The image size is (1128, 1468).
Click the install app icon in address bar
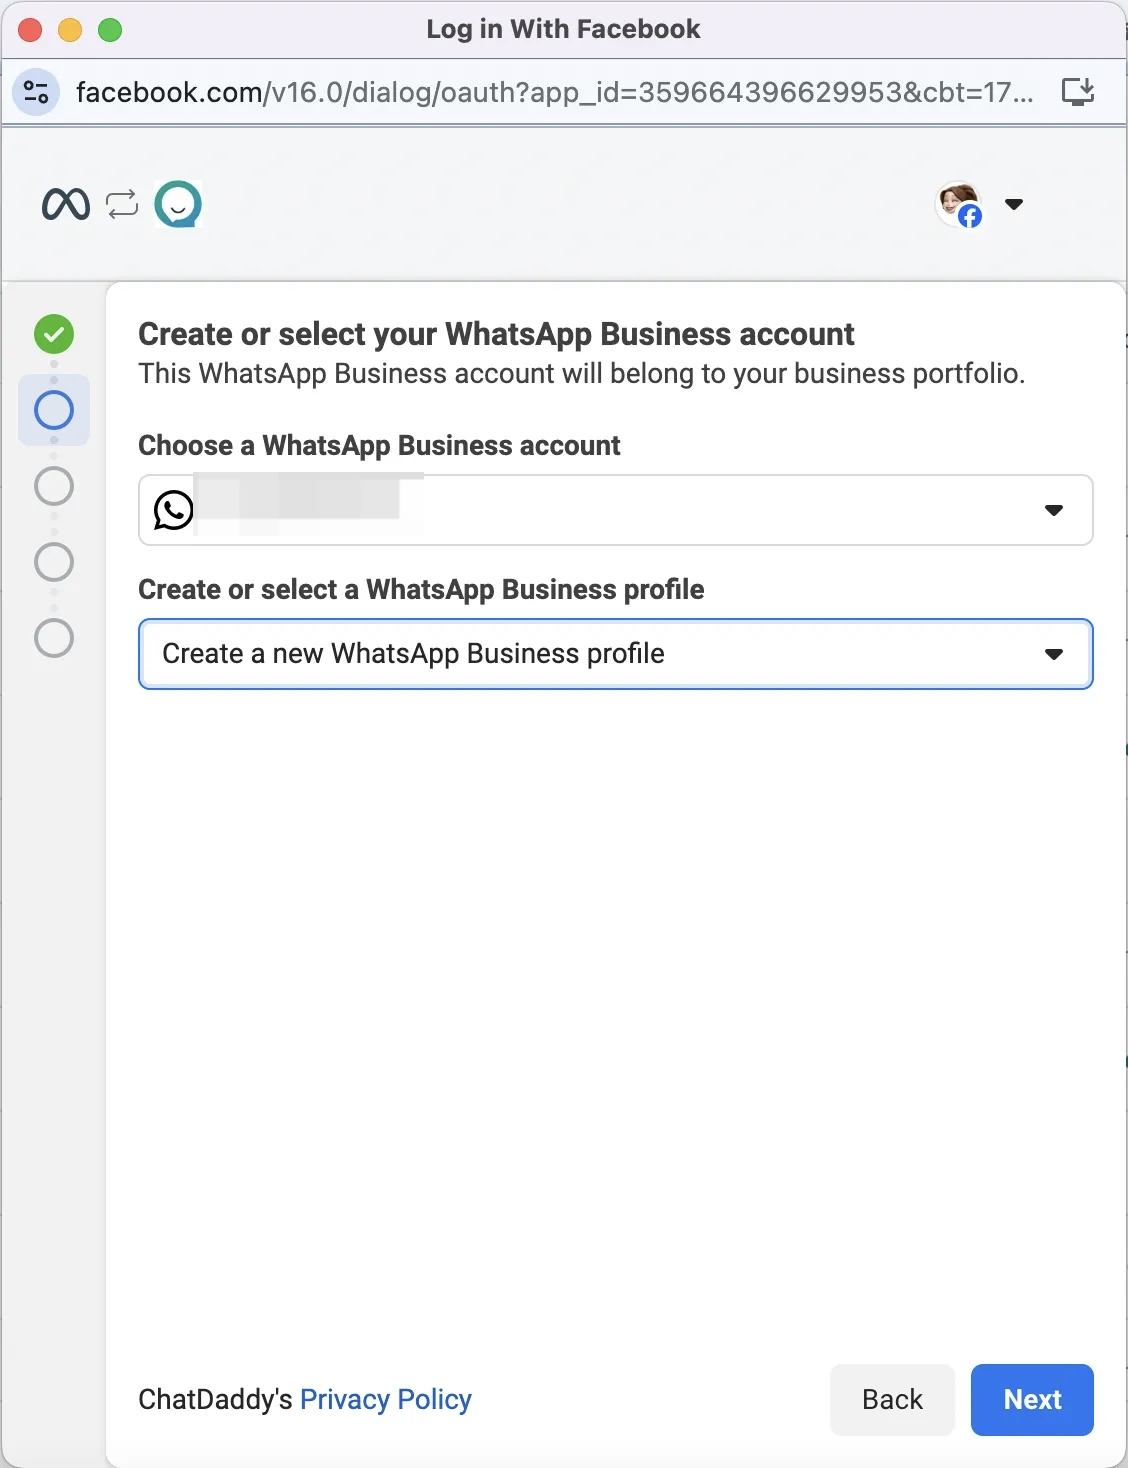click(1077, 92)
